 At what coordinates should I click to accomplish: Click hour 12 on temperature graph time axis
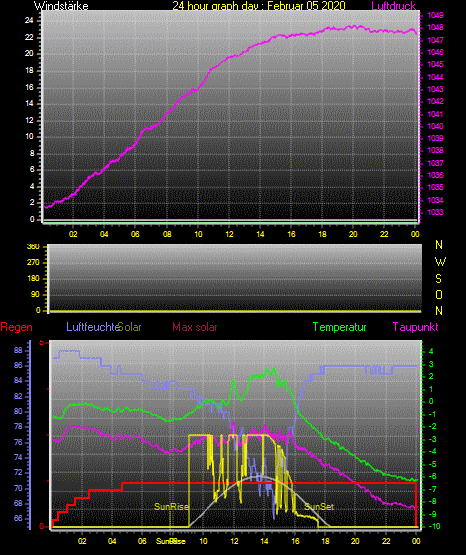(234, 541)
